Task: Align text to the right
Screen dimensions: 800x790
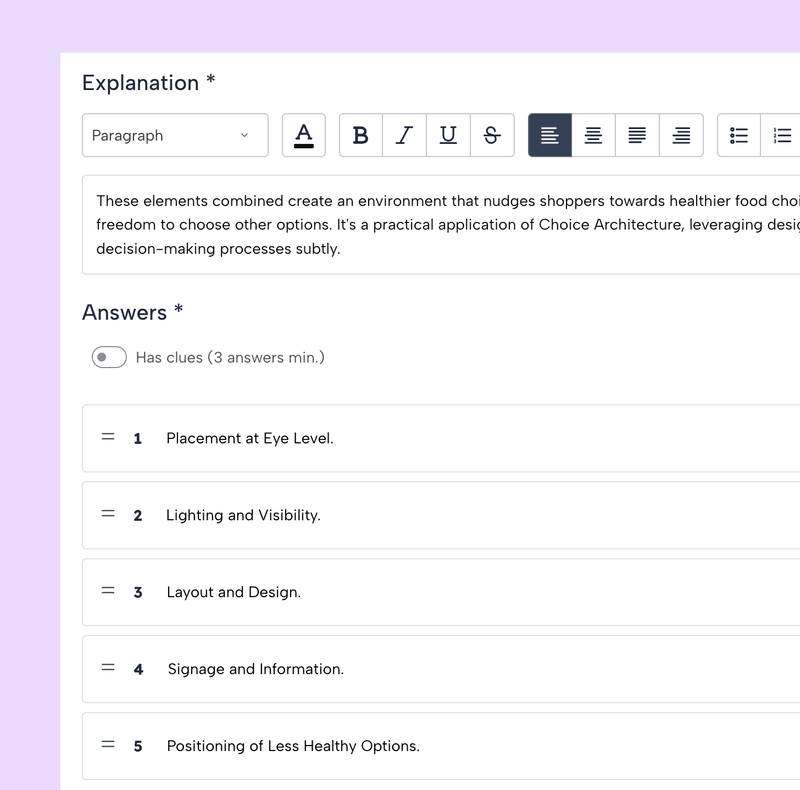Action: click(x=681, y=136)
